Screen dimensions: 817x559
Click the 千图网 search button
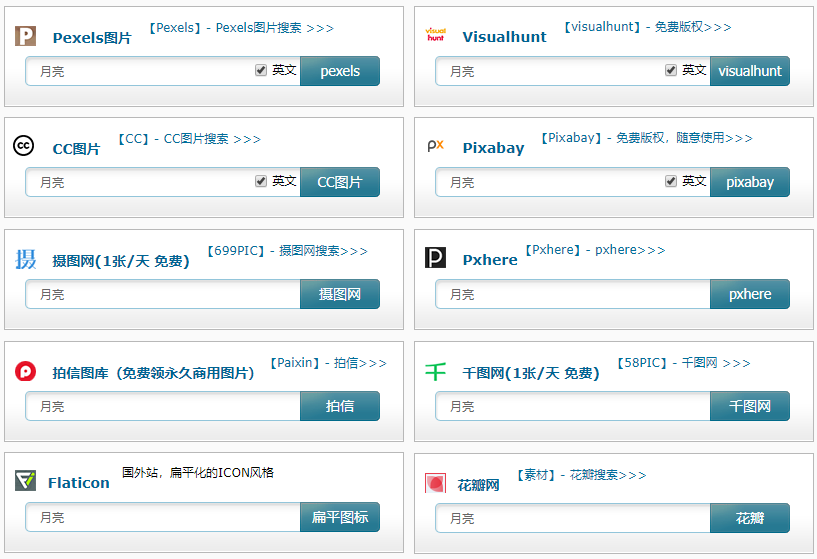(x=750, y=406)
